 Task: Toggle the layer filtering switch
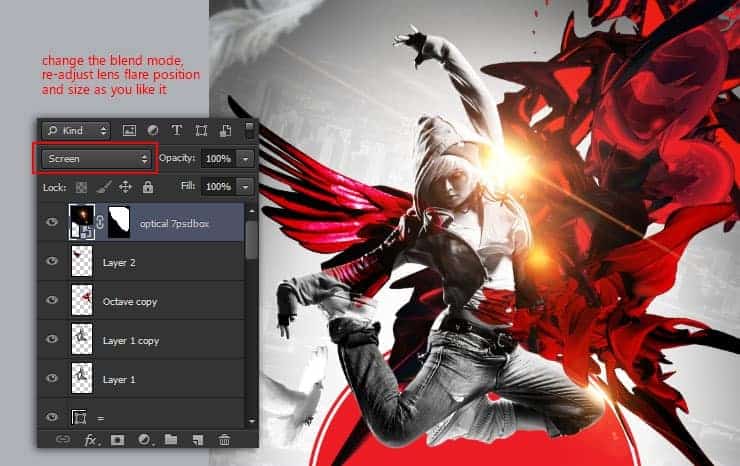tap(250, 130)
